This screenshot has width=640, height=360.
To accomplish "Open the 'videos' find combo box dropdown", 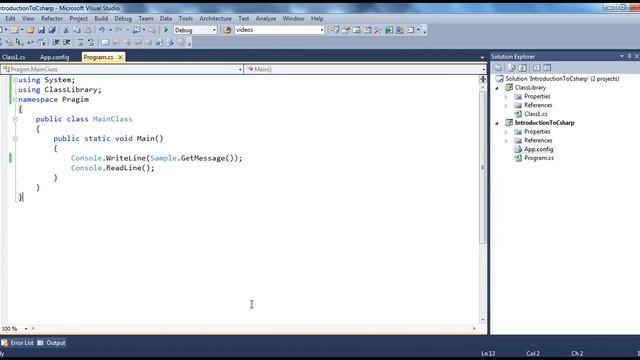I will (x=322, y=30).
